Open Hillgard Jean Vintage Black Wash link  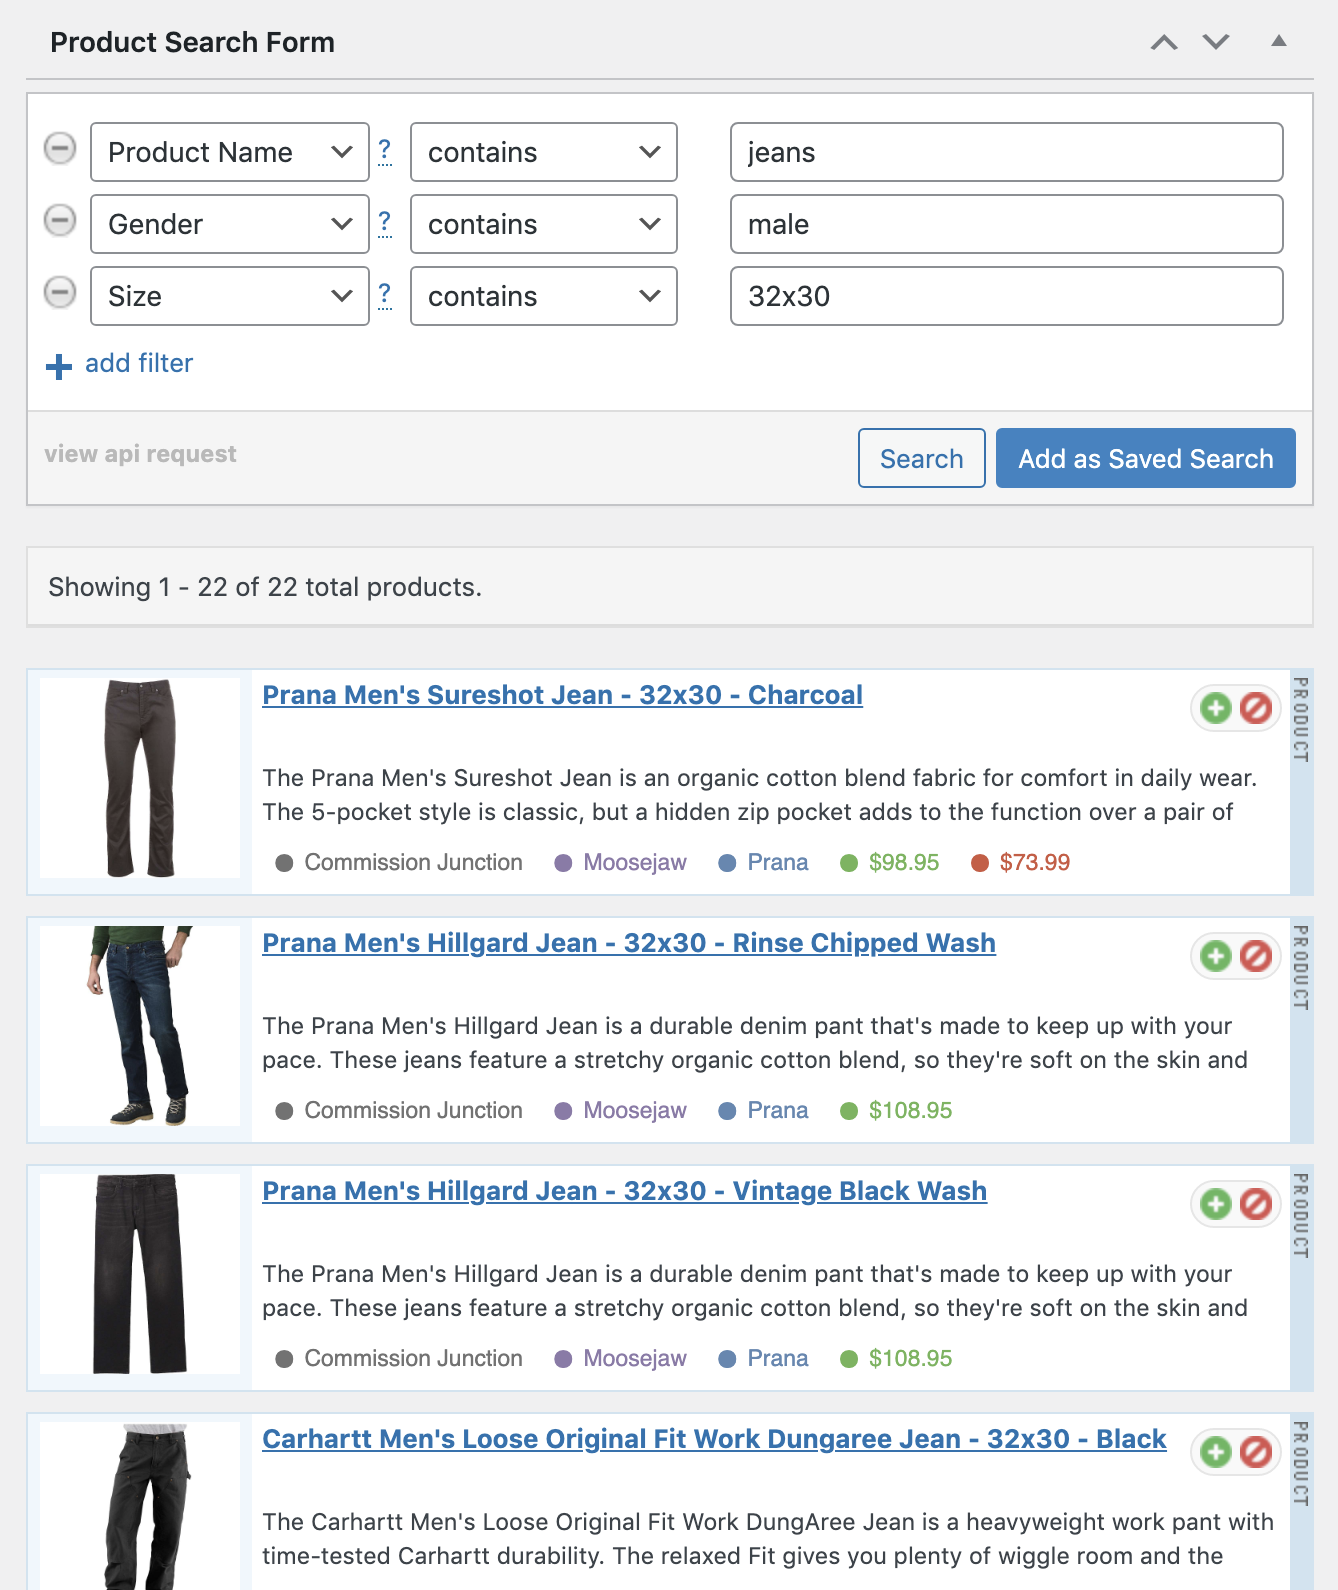(625, 1191)
